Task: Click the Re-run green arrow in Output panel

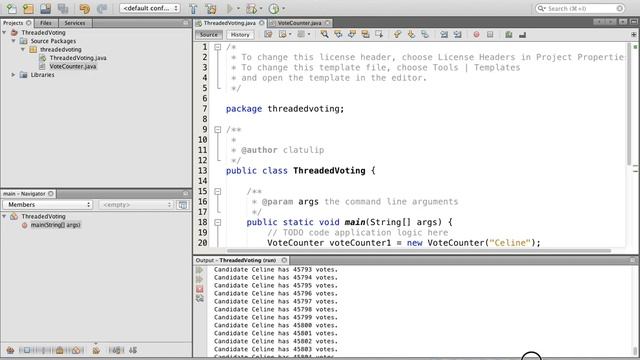Action: 200,270
